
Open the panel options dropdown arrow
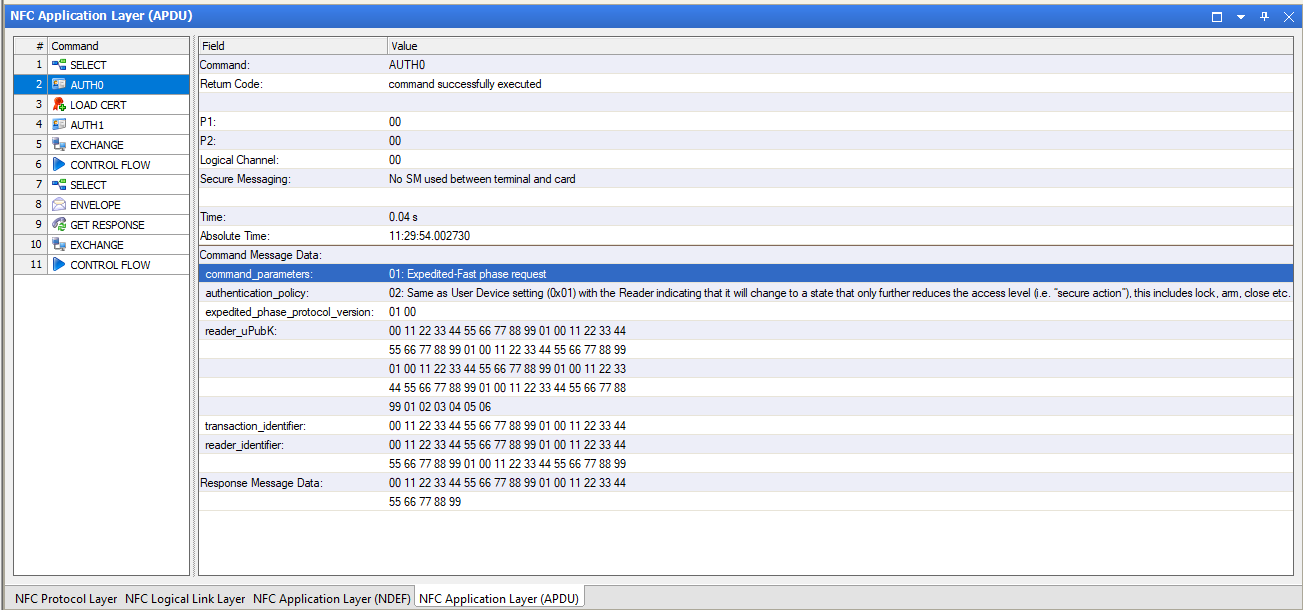pyautogui.click(x=1241, y=16)
